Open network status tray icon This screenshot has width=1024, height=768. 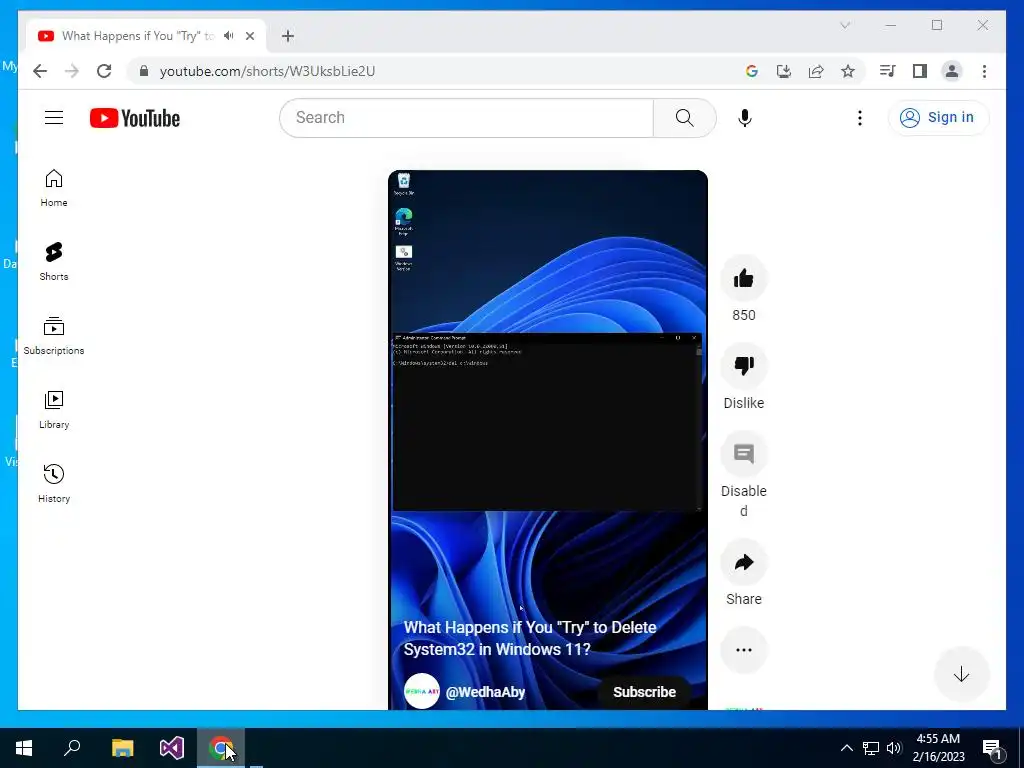tap(871, 748)
